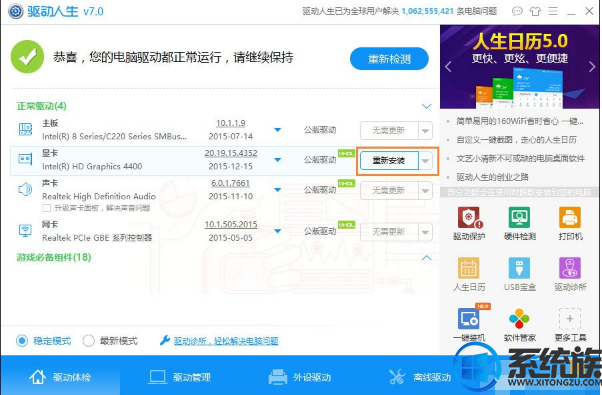Open the feedback chat bubble icon

click(x=517, y=11)
